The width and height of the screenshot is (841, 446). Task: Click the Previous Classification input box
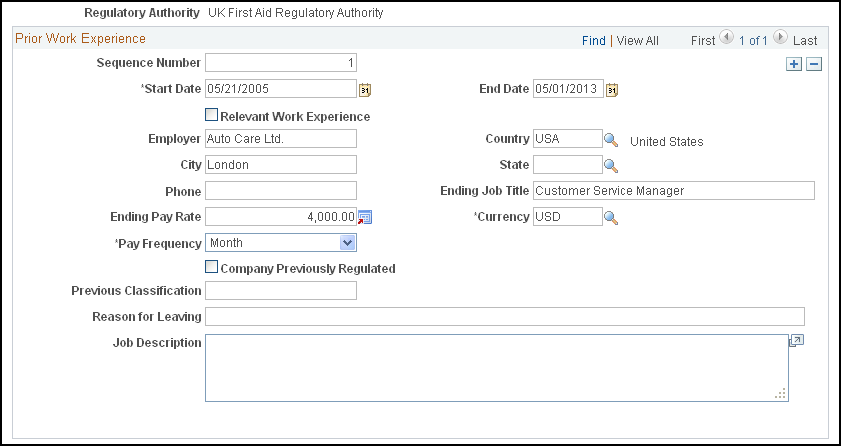pos(281,291)
